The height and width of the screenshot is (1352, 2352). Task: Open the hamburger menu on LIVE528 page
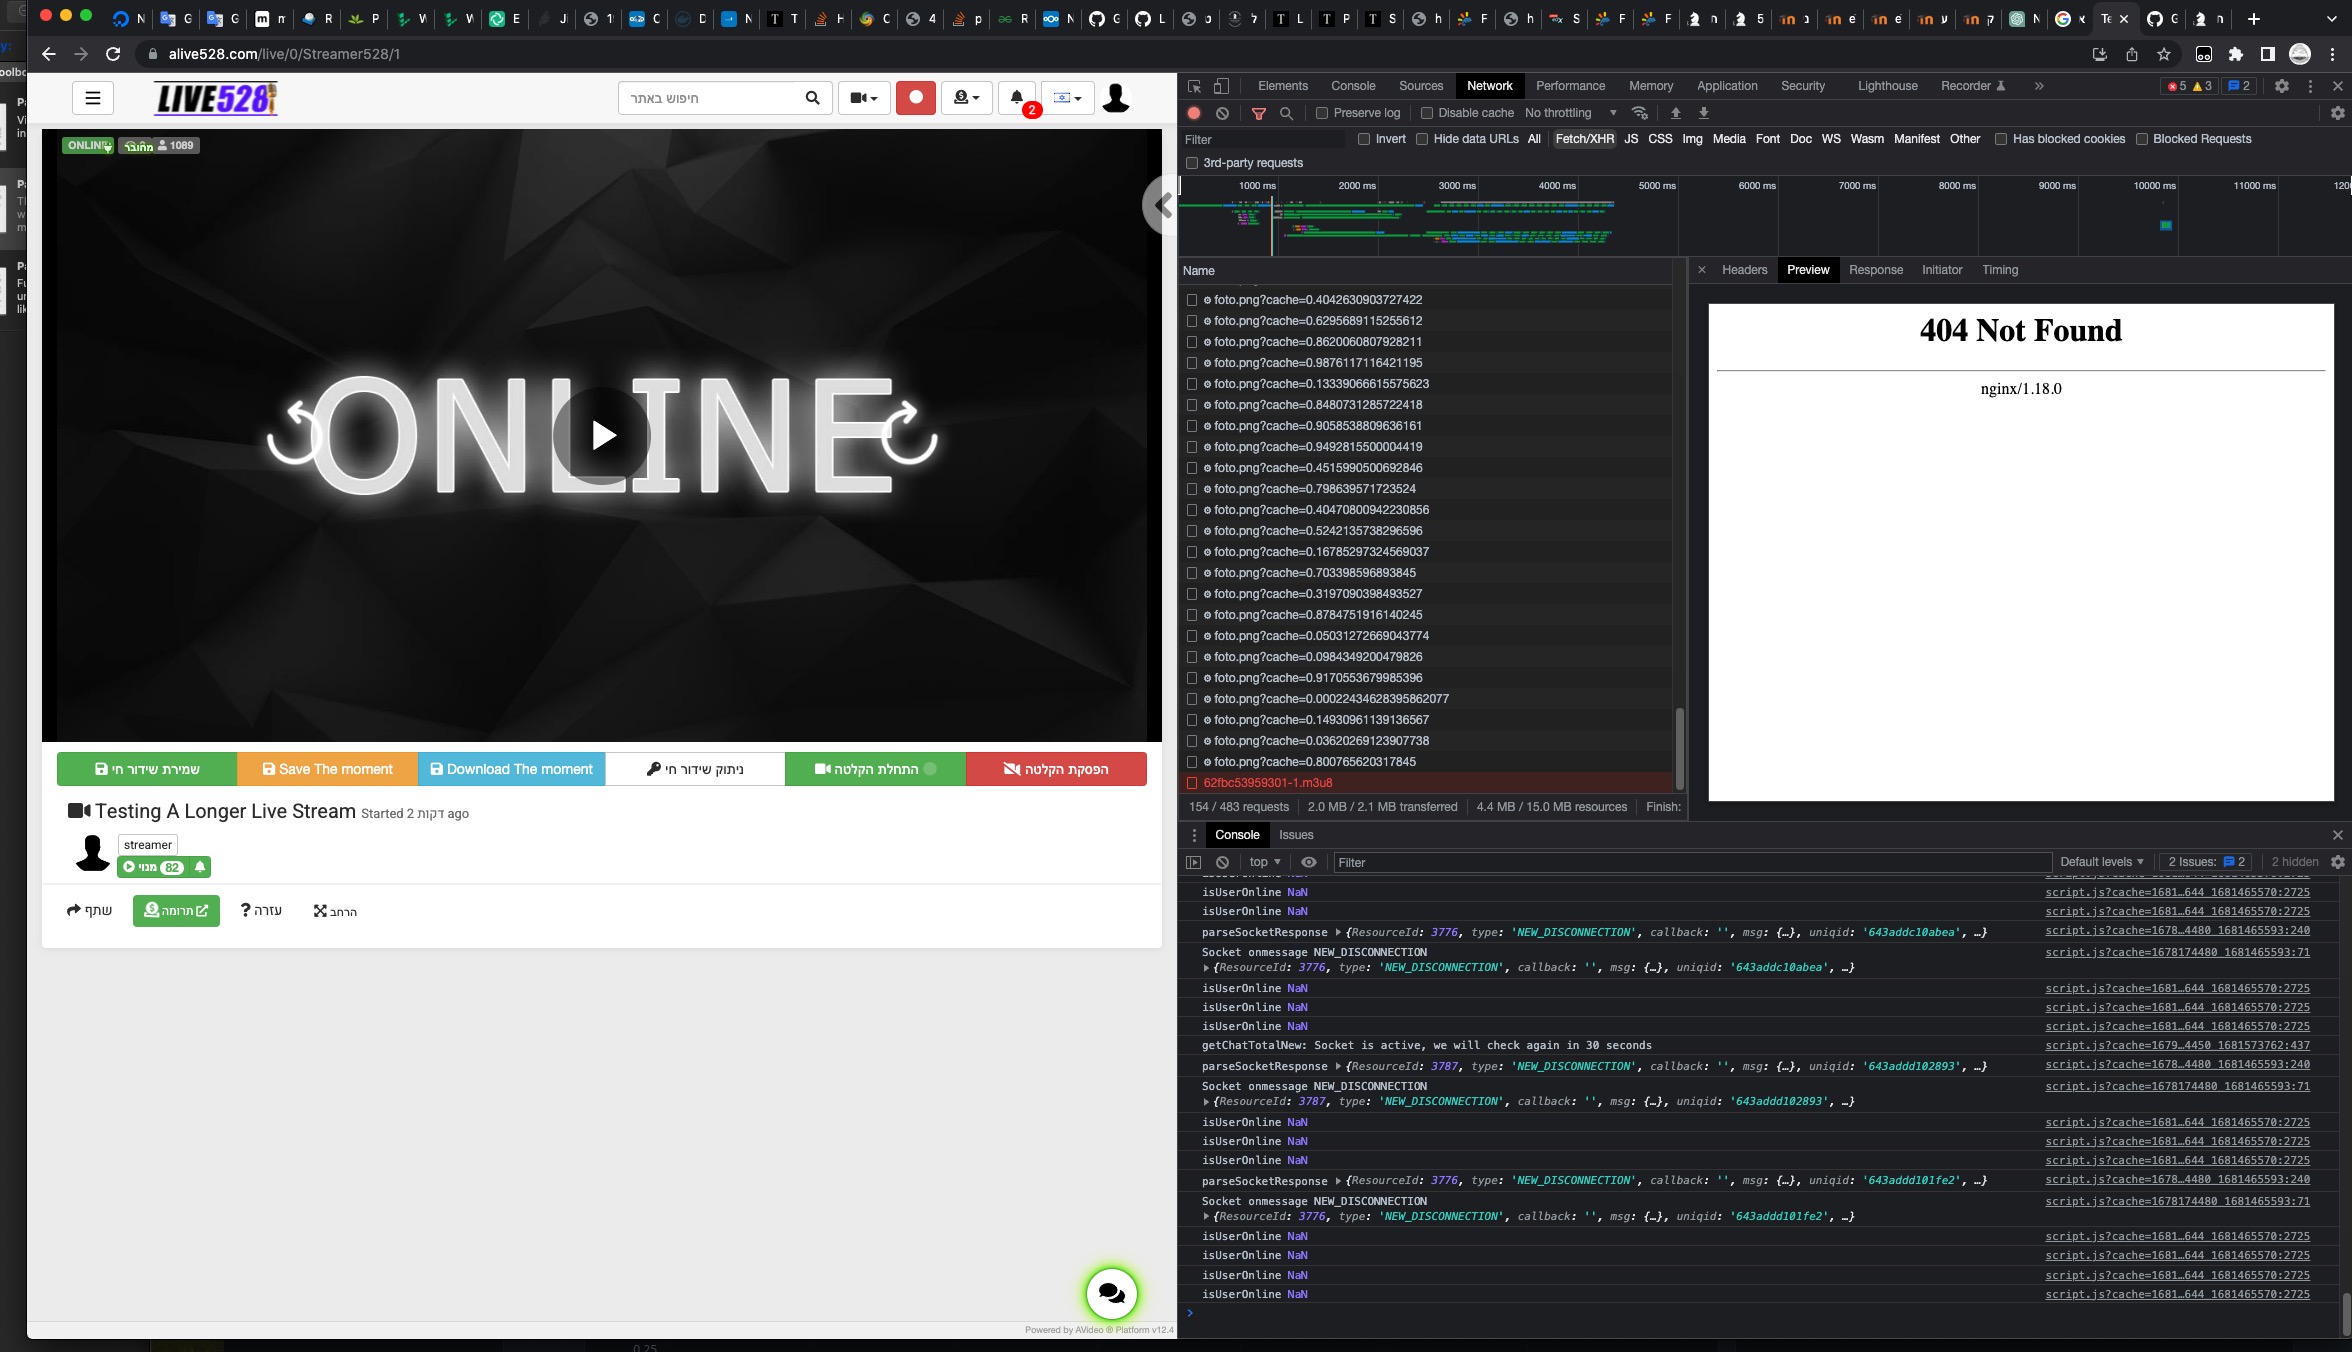click(x=93, y=98)
